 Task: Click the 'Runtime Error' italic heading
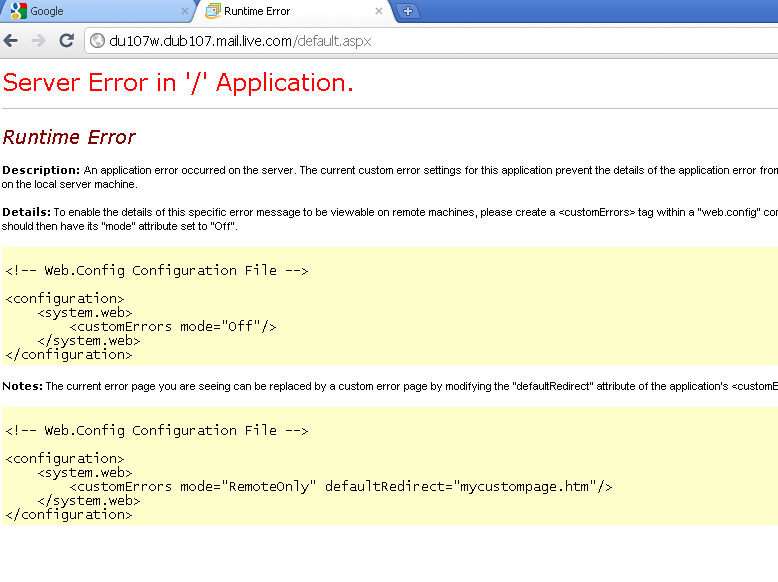click(x=69, y=137)
